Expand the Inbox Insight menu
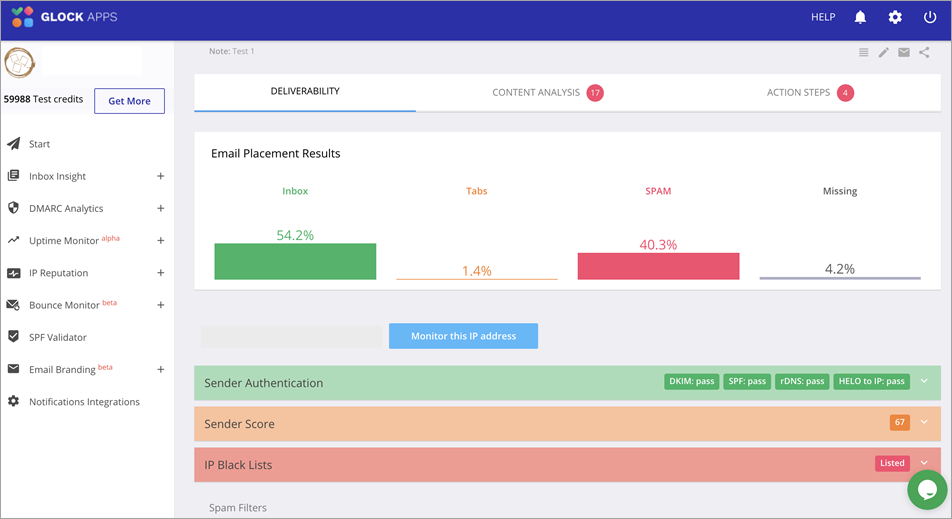This screenshot has width=952, height=519. 160,176
